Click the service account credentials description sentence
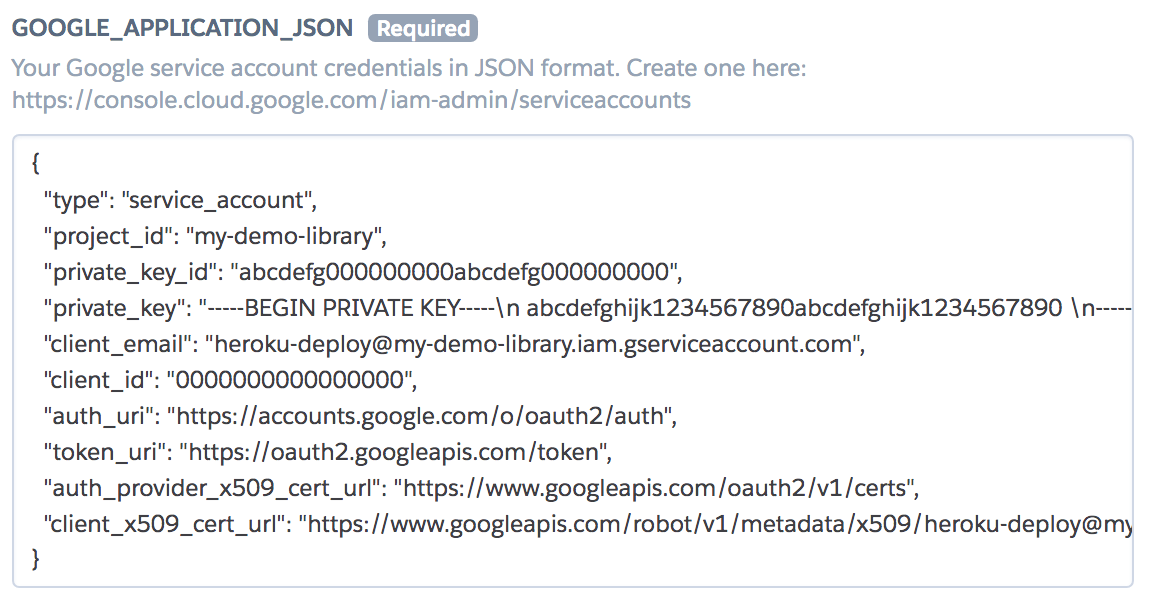 (x=409, y=68)
